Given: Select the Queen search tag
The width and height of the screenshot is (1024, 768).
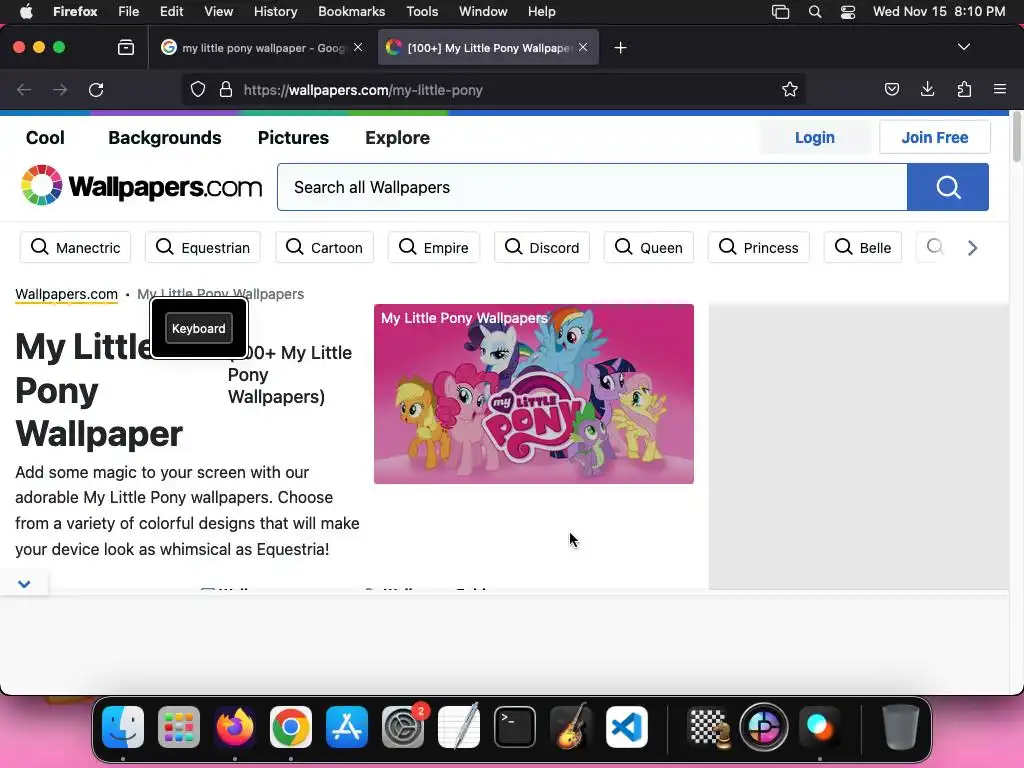Looking at the screenshot, I should tap(648, 248).
